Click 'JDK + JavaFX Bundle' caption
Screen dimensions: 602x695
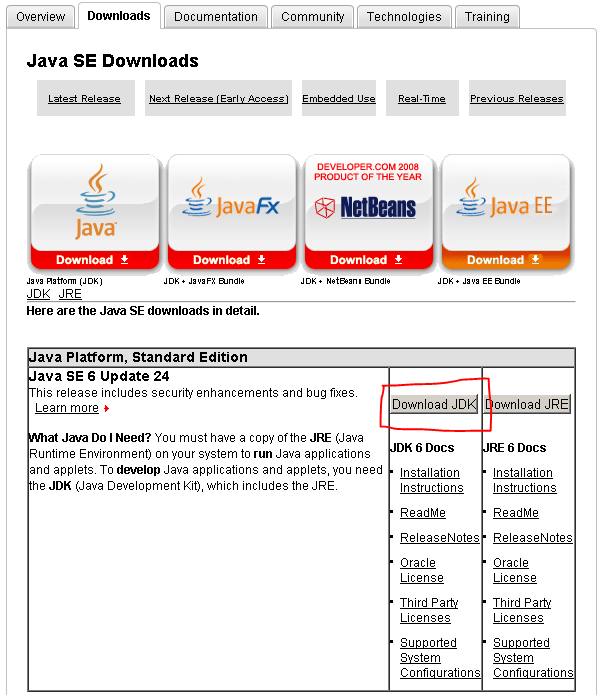(204, 281)
